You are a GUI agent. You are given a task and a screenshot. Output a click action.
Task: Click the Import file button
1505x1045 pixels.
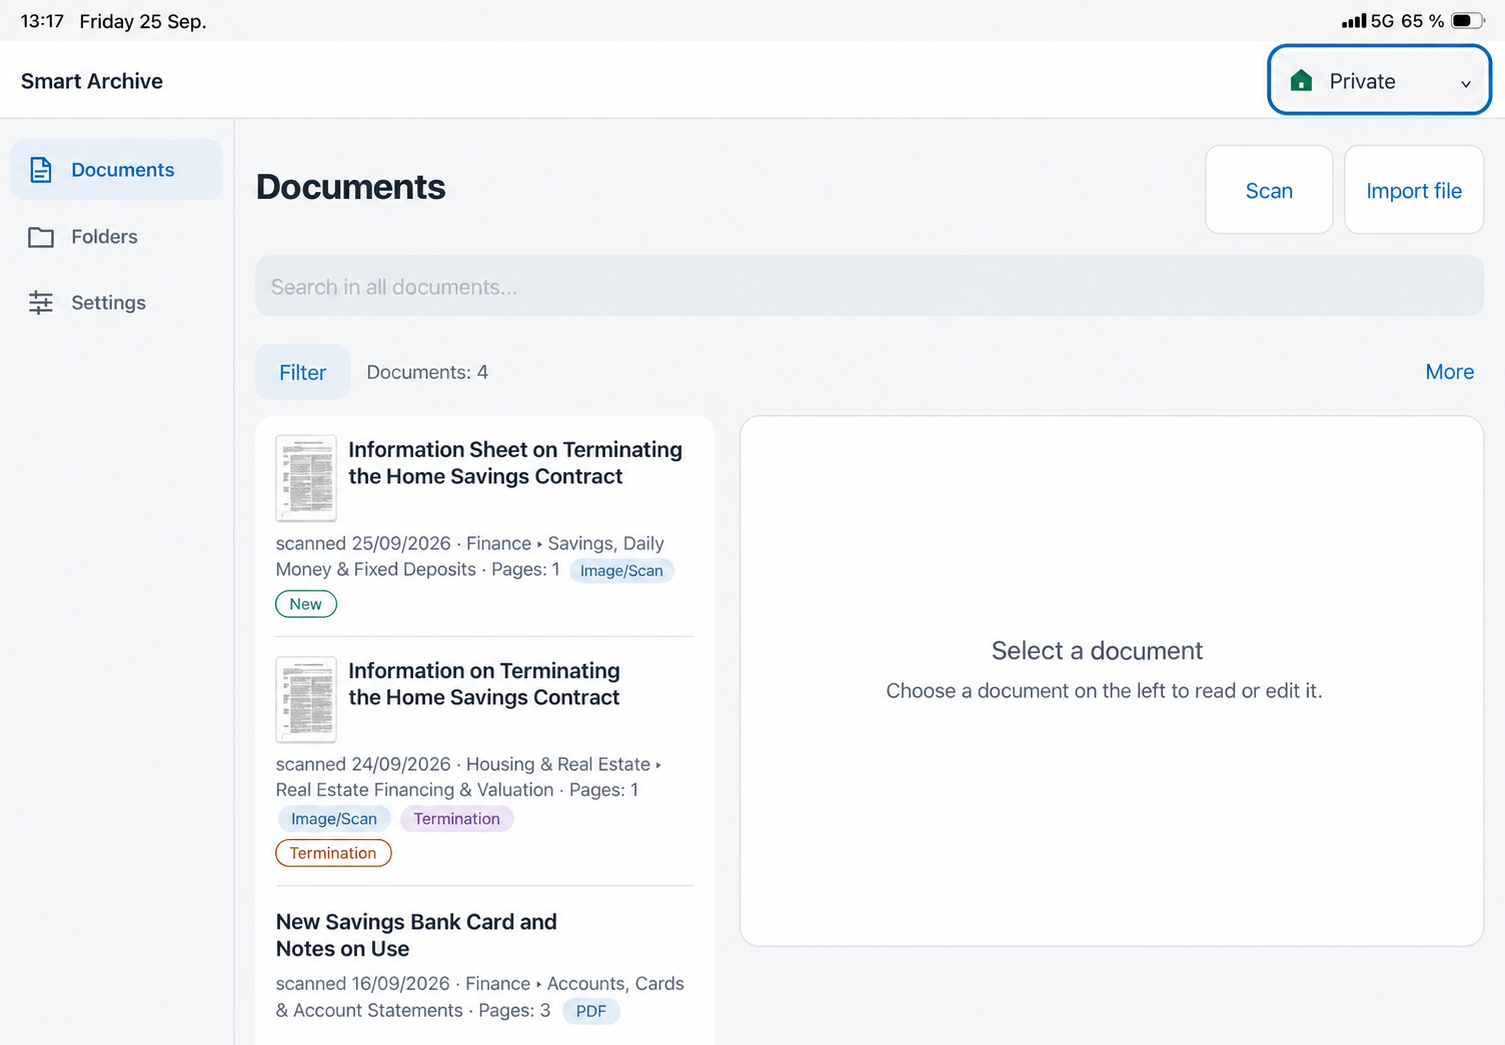click(1414, 190)
